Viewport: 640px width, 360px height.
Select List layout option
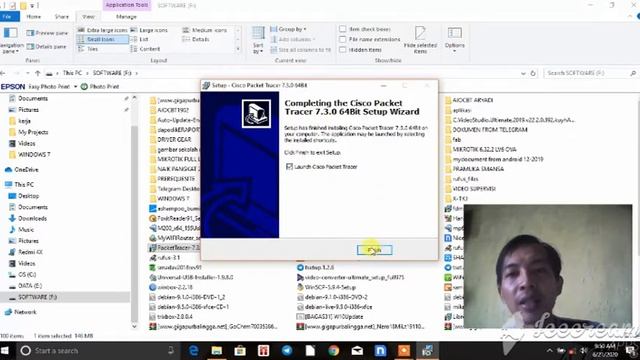coord(140,39)
